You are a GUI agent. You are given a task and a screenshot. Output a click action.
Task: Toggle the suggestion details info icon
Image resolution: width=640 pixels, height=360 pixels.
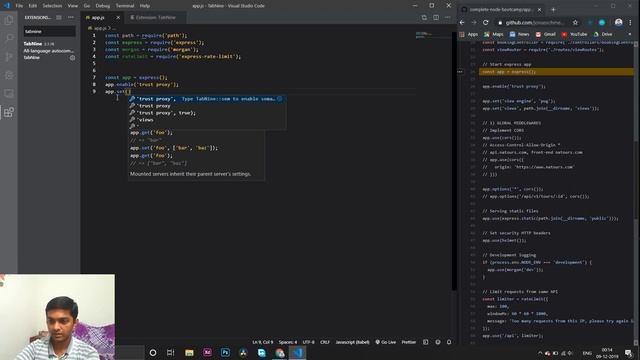[280, 99]
